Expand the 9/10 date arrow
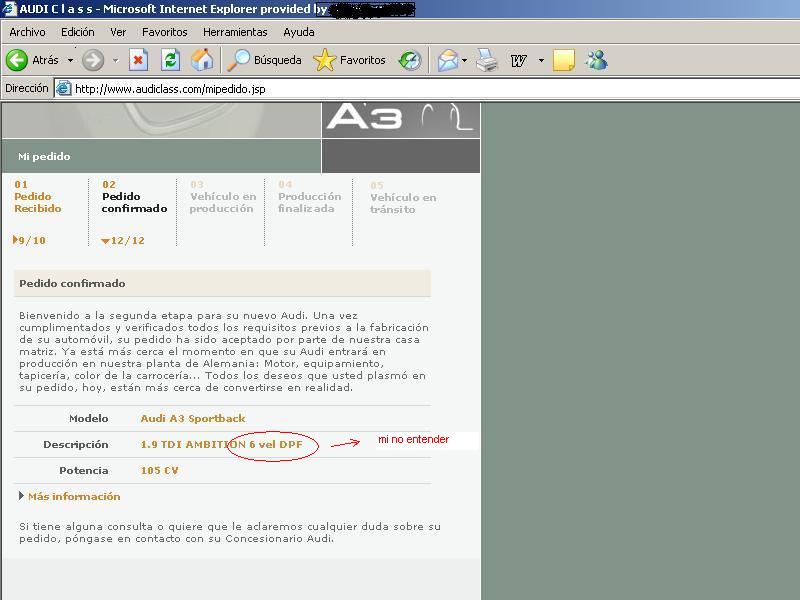 click(16, 240)
